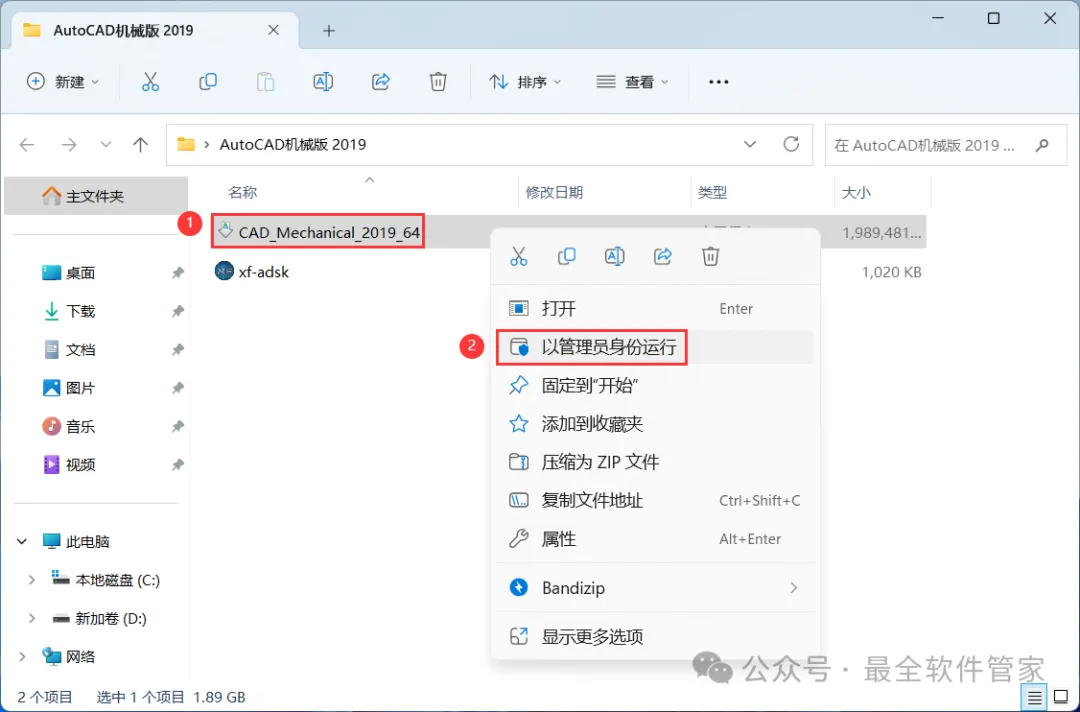Click the Delete trash icon in the Explorer toolbar

point(438,82)
